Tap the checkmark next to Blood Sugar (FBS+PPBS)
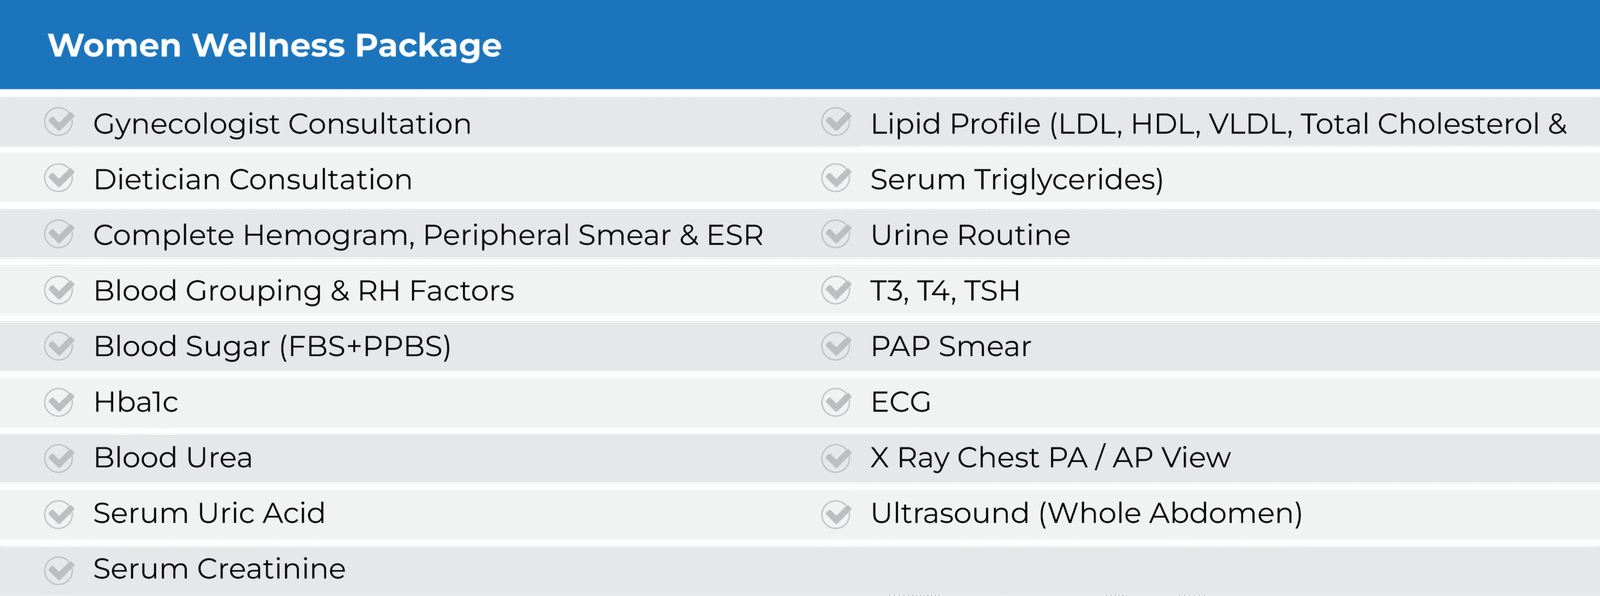 [x=59, y=346]
